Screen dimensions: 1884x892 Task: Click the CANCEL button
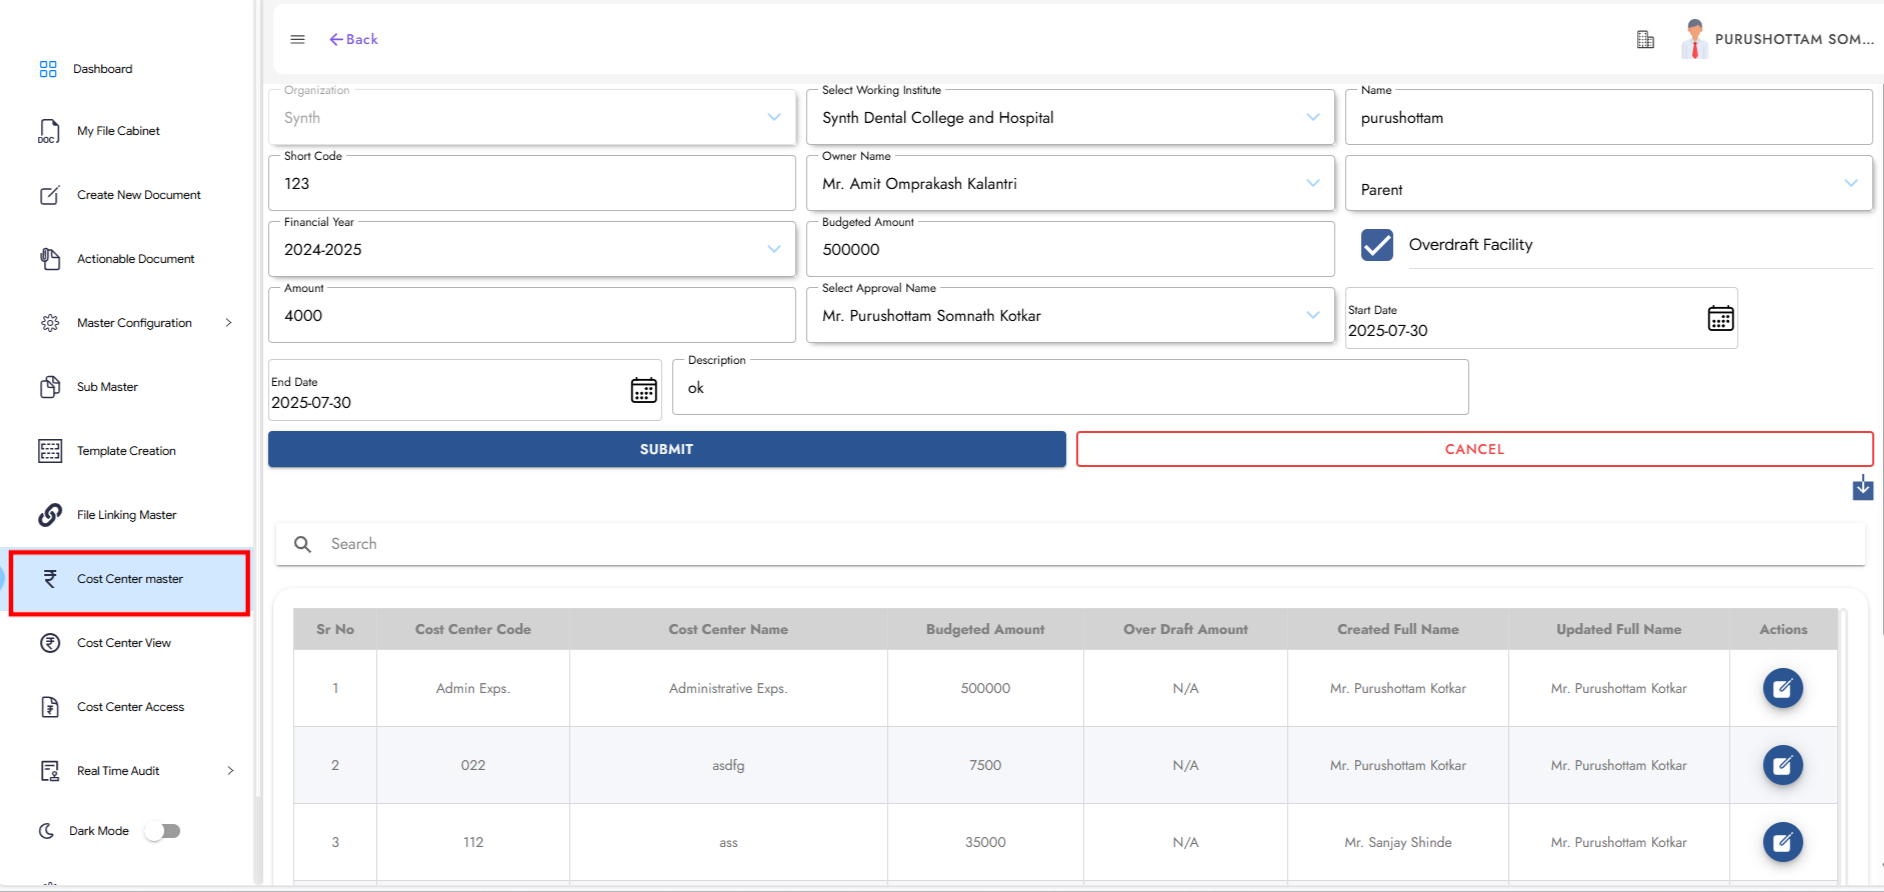point(1474,449)
